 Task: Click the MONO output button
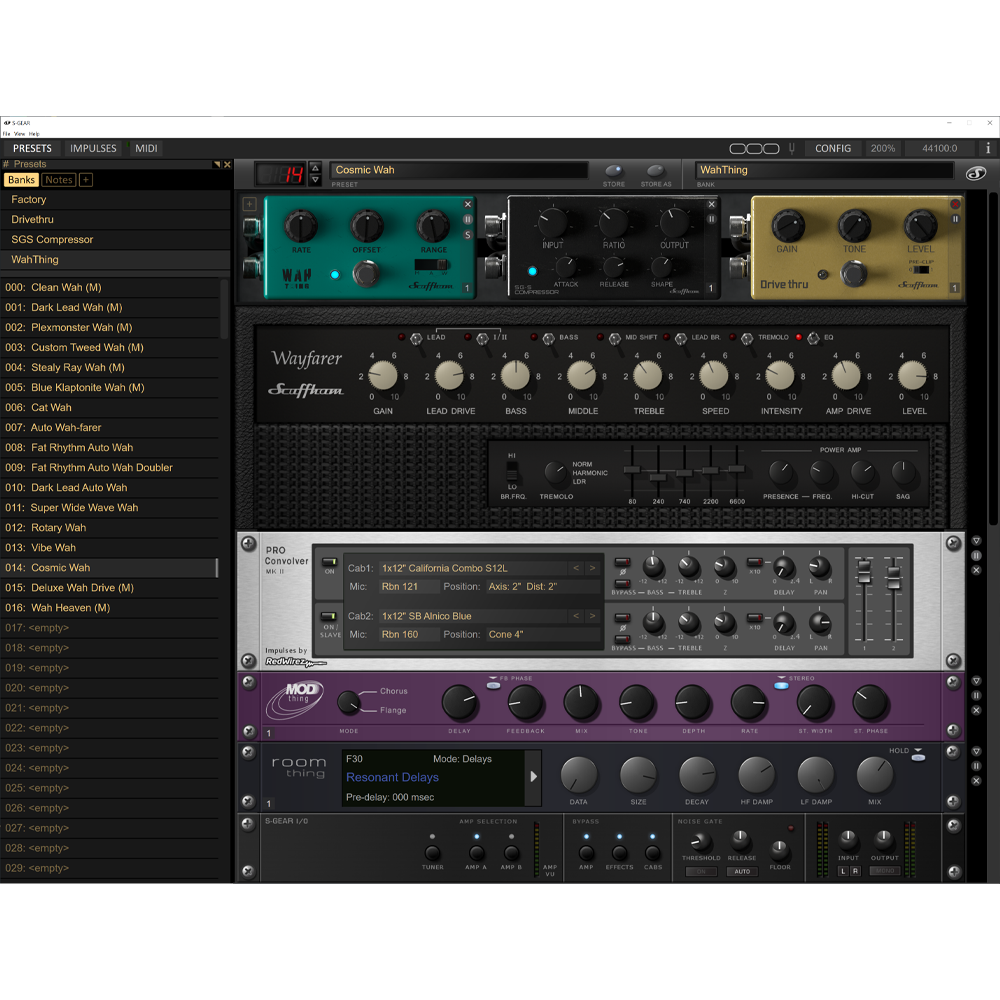click(x=885, y=871)
